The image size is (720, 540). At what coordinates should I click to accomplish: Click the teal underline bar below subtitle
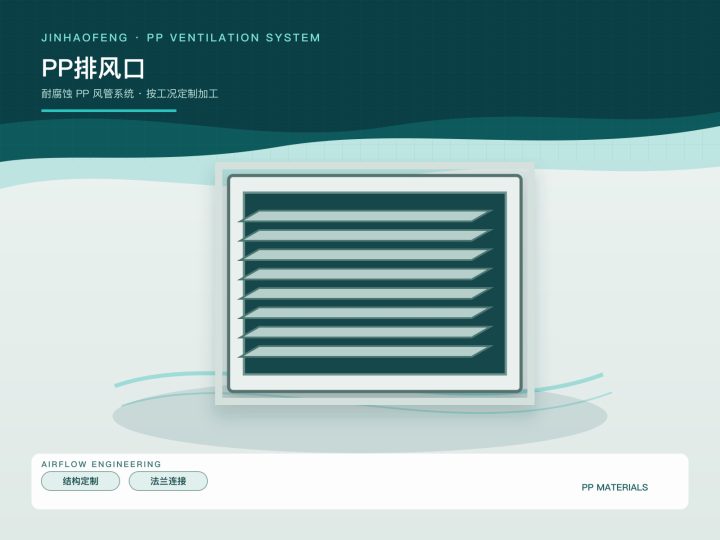click(x=109, y=110)
